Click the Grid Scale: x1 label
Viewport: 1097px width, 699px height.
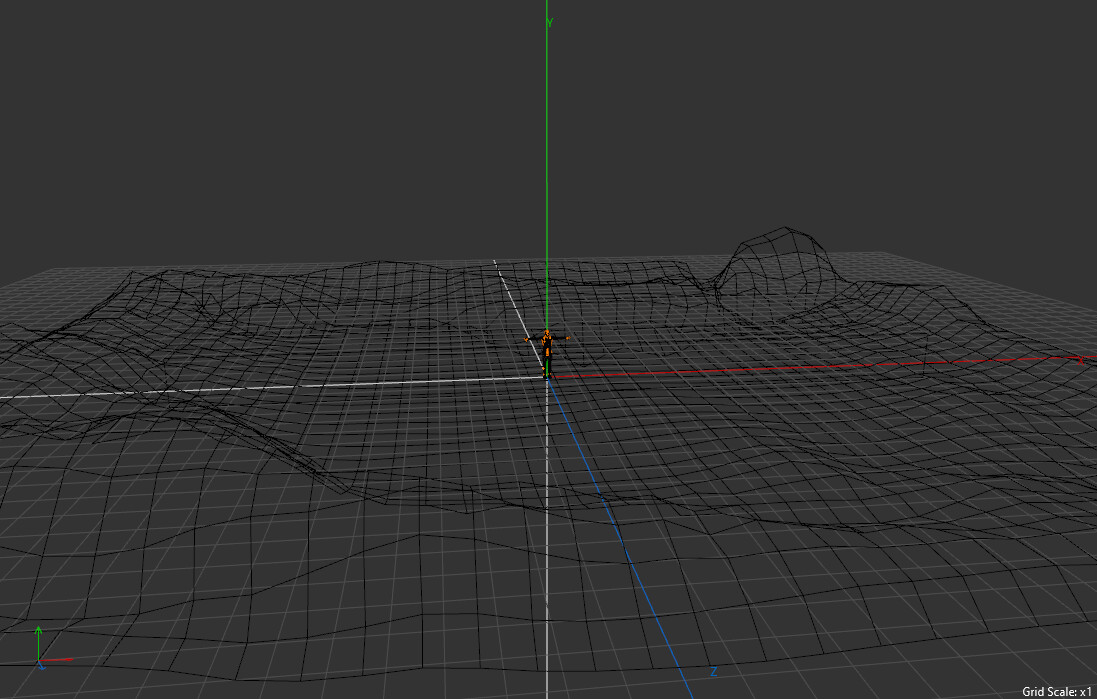pos(1056,691)
